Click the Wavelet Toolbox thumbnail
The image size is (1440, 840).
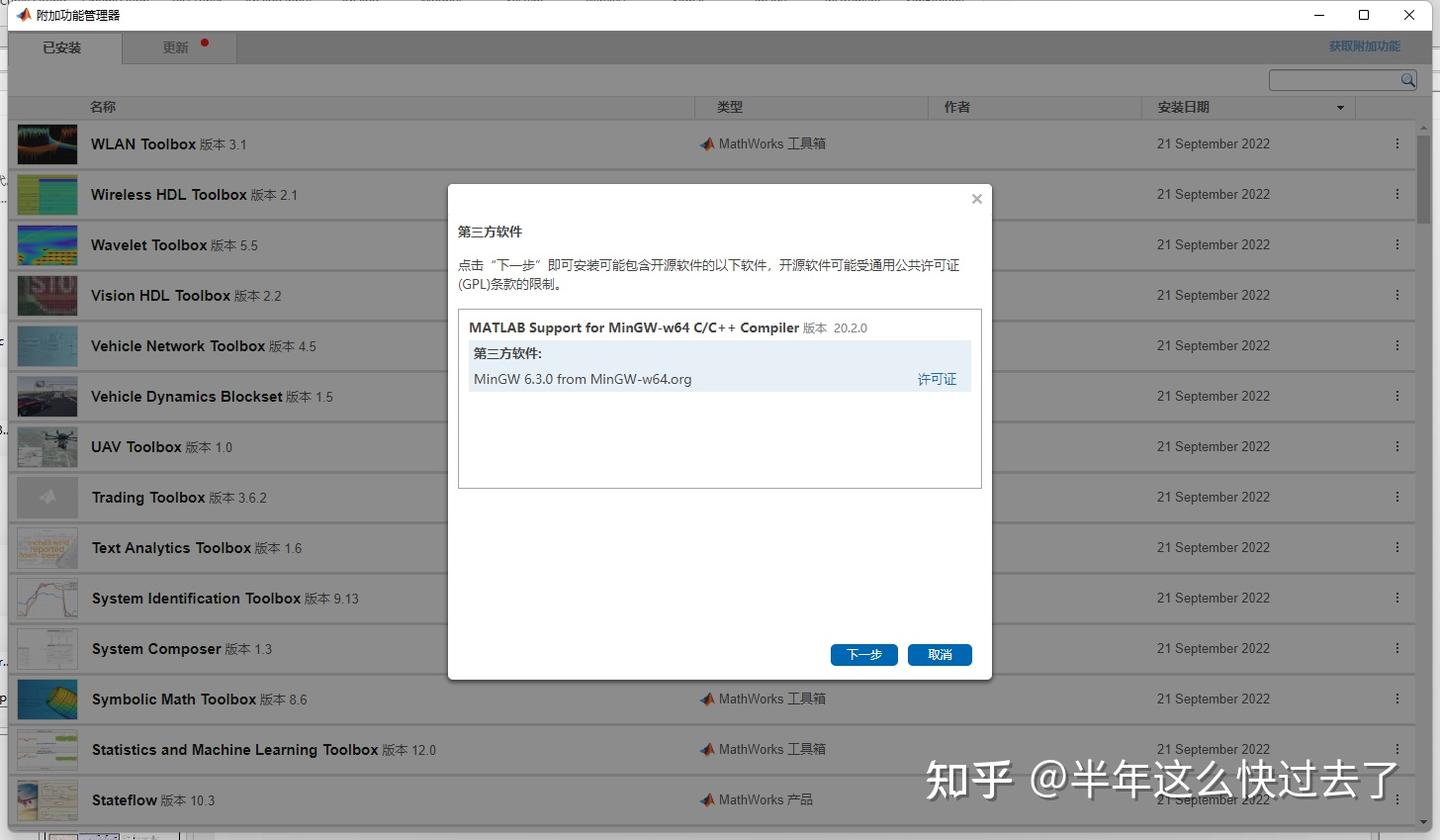46,245
